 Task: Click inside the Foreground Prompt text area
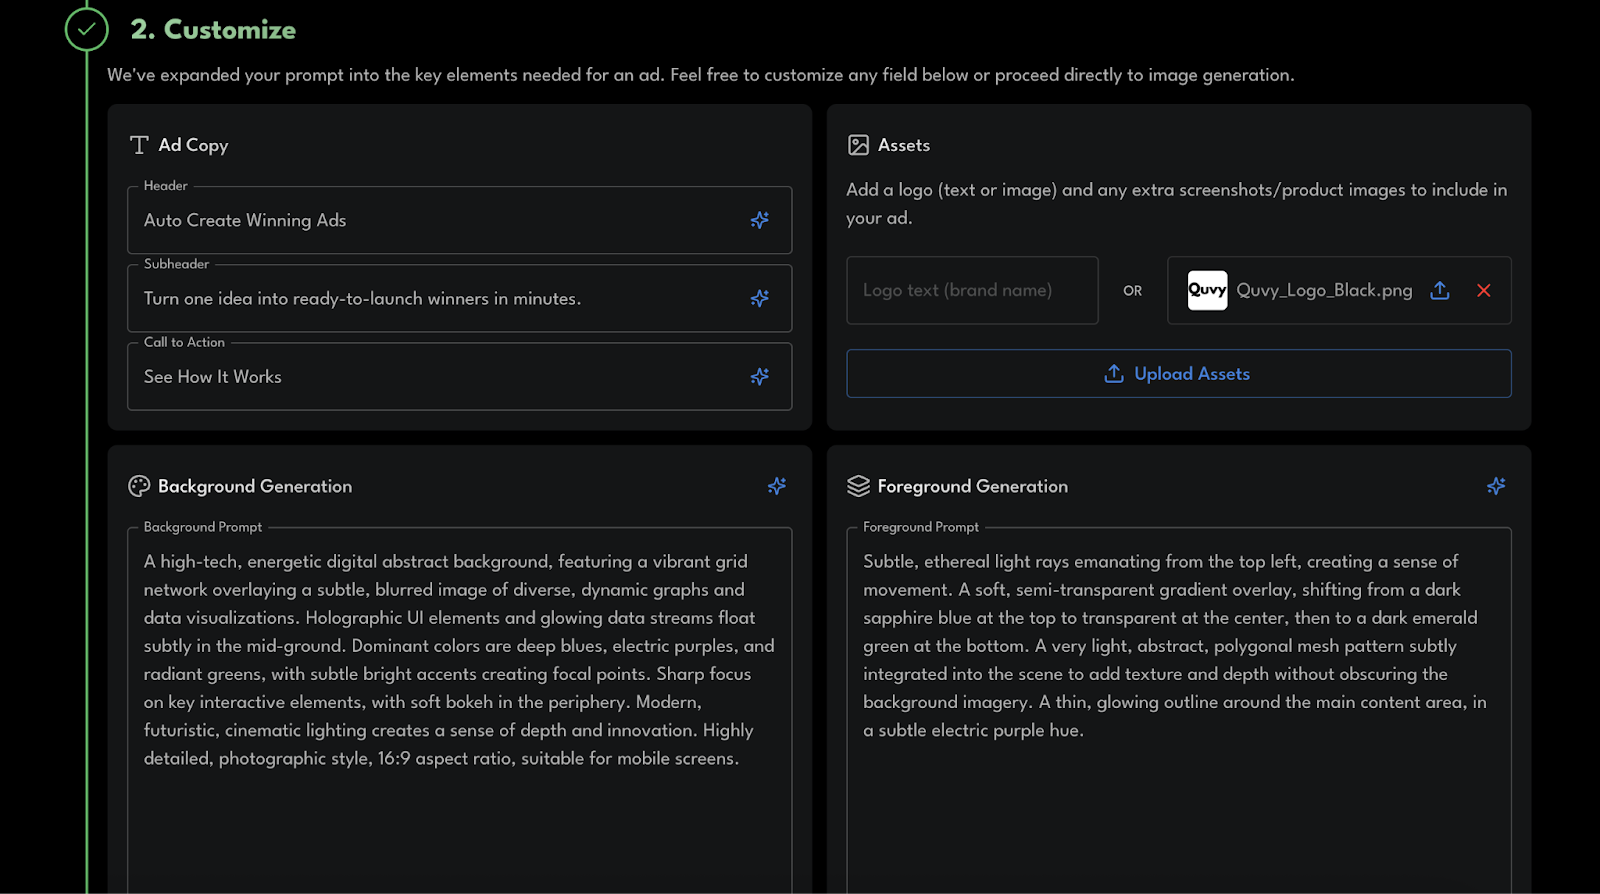(x=1179, y=710)
